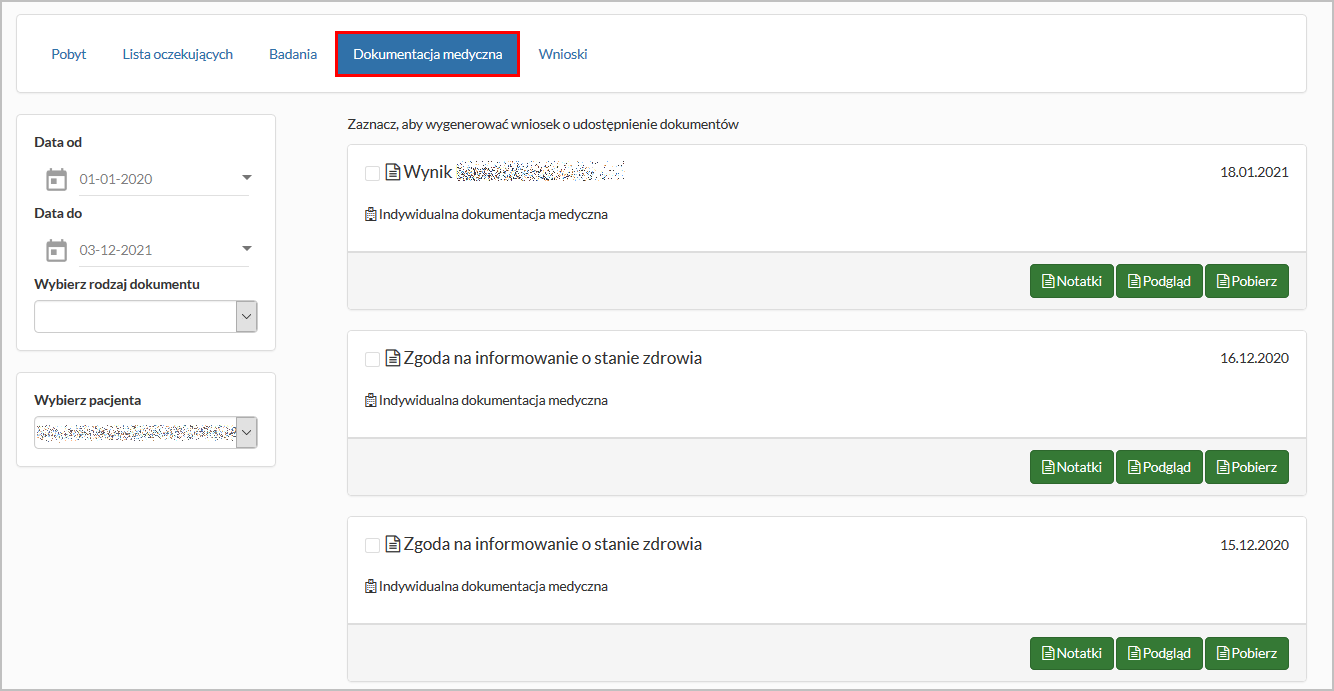Viewport: 1334px width, 691px height.
Task: Expand the Data do date dropdown arrow
Action: tap(246, 248)
